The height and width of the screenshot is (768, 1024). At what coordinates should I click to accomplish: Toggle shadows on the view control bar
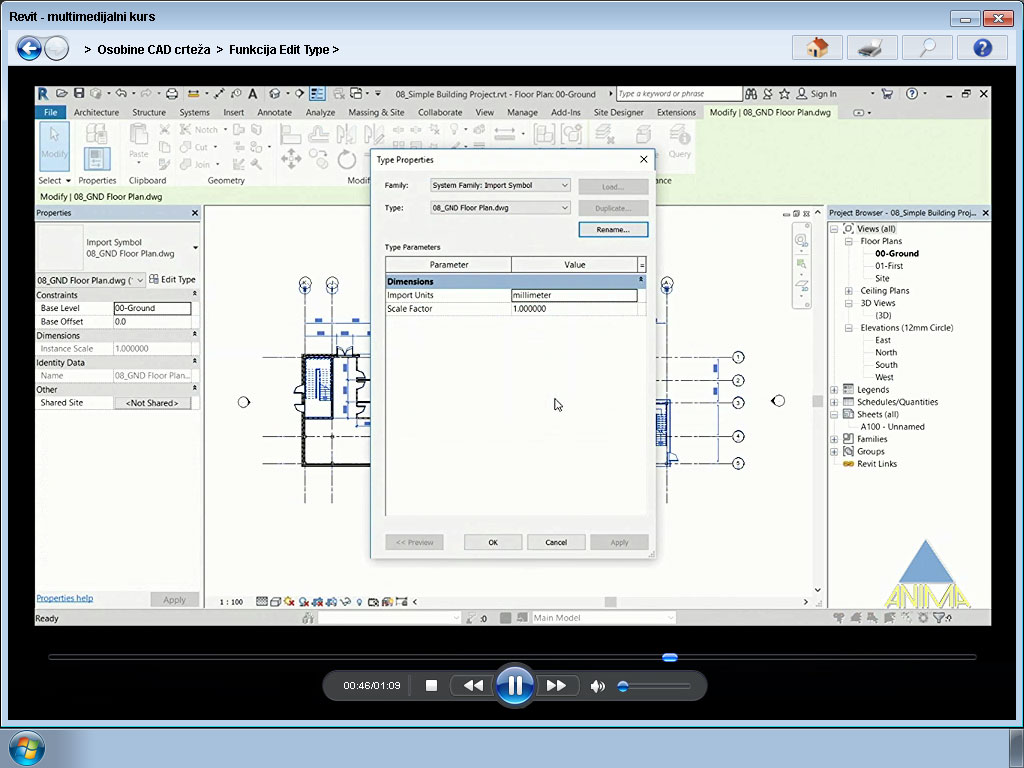[303, 601]
